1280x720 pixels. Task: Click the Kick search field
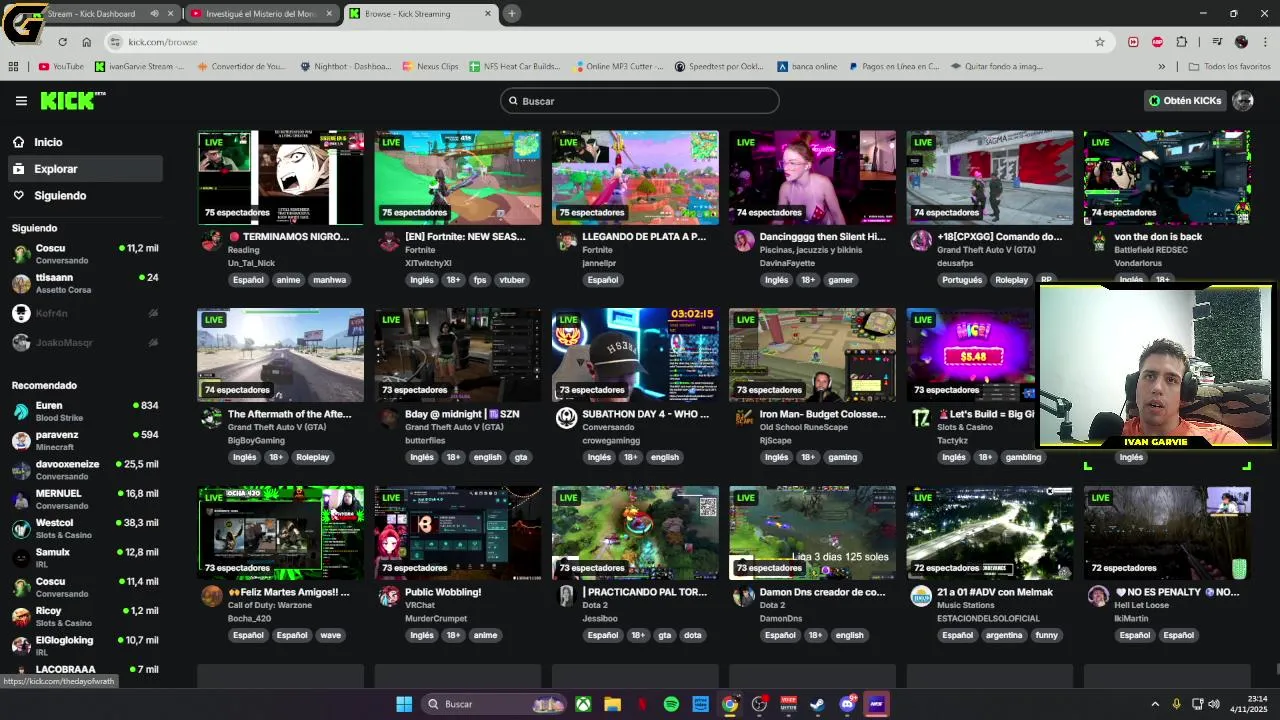(640, 101)
